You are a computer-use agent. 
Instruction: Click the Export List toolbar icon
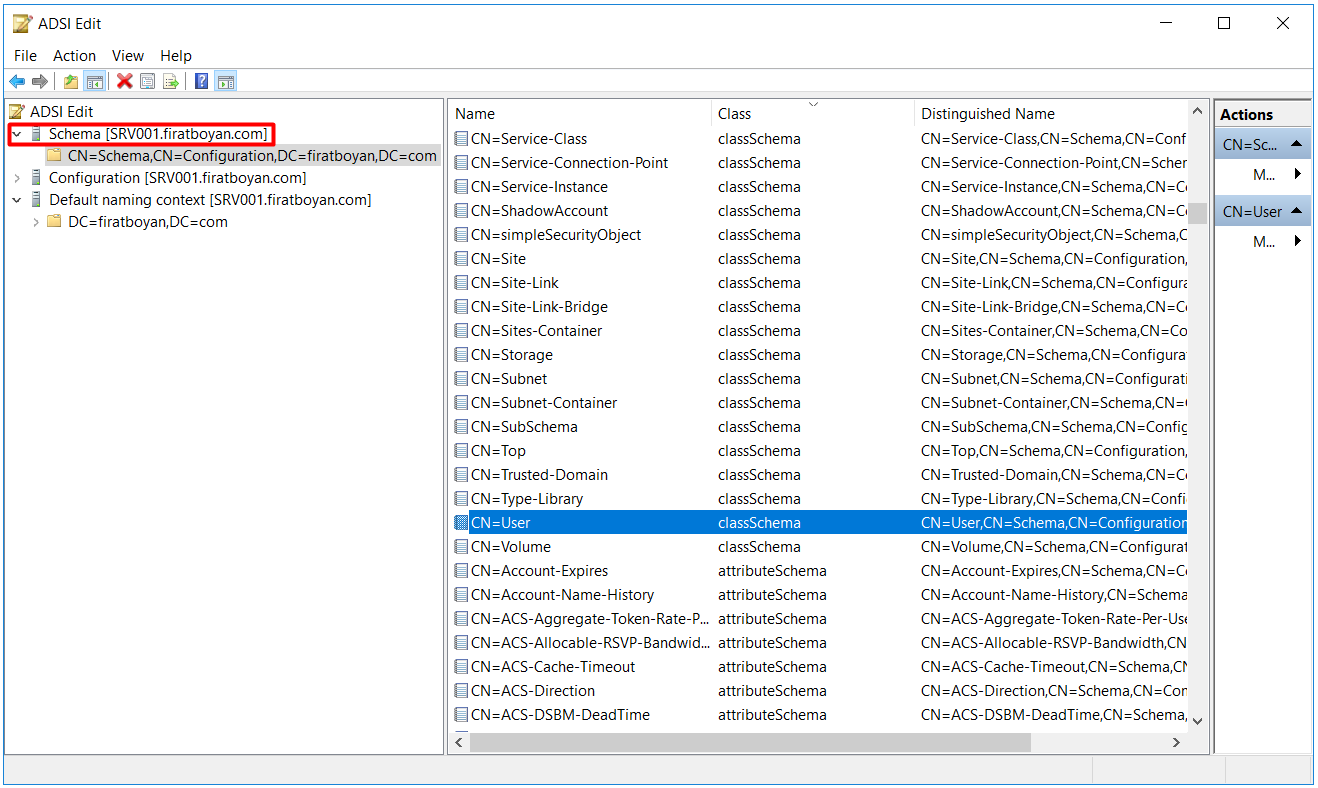tap(171, 82)
